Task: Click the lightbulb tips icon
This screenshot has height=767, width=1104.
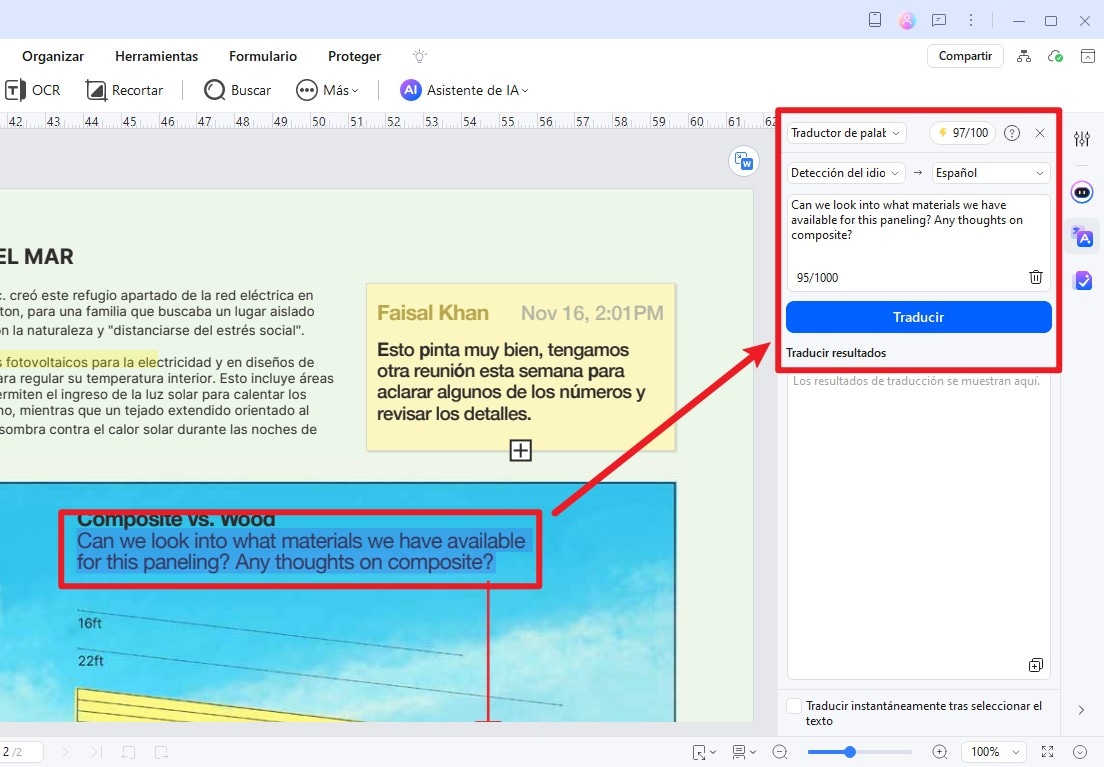Action: 420,56
